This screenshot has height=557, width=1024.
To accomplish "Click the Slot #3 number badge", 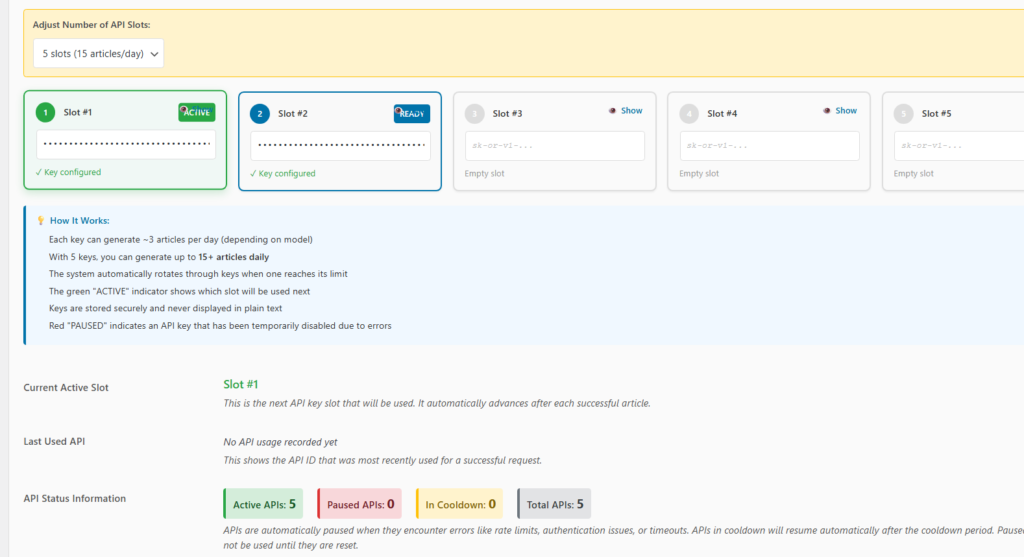I will click(x=474, y=114).
